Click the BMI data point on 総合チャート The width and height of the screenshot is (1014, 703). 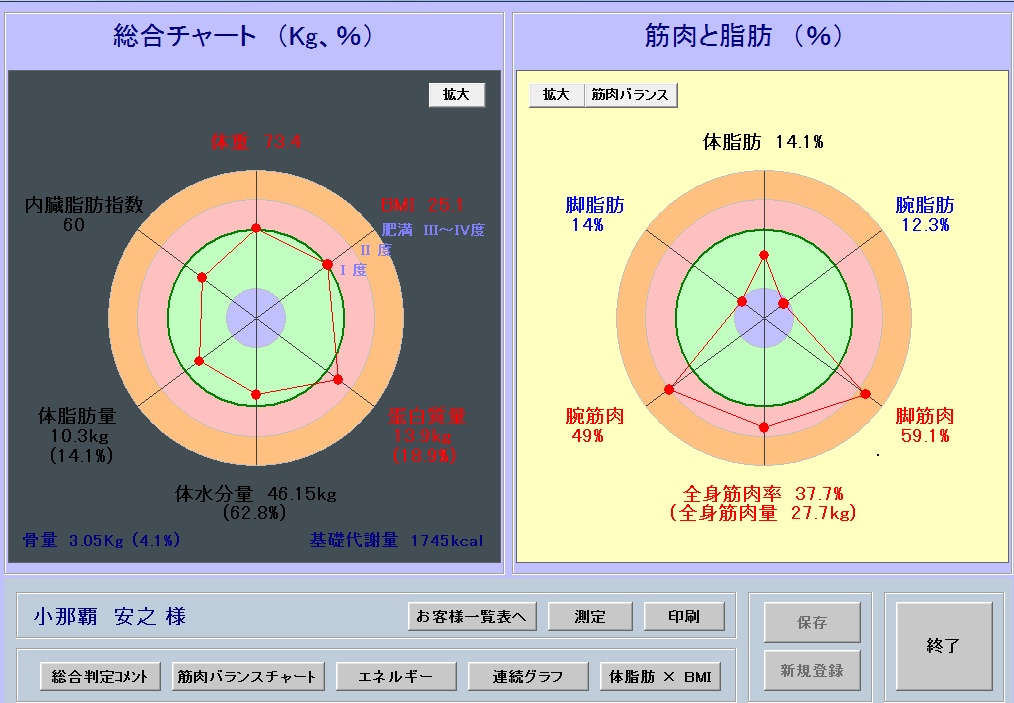tap(328, 264)
